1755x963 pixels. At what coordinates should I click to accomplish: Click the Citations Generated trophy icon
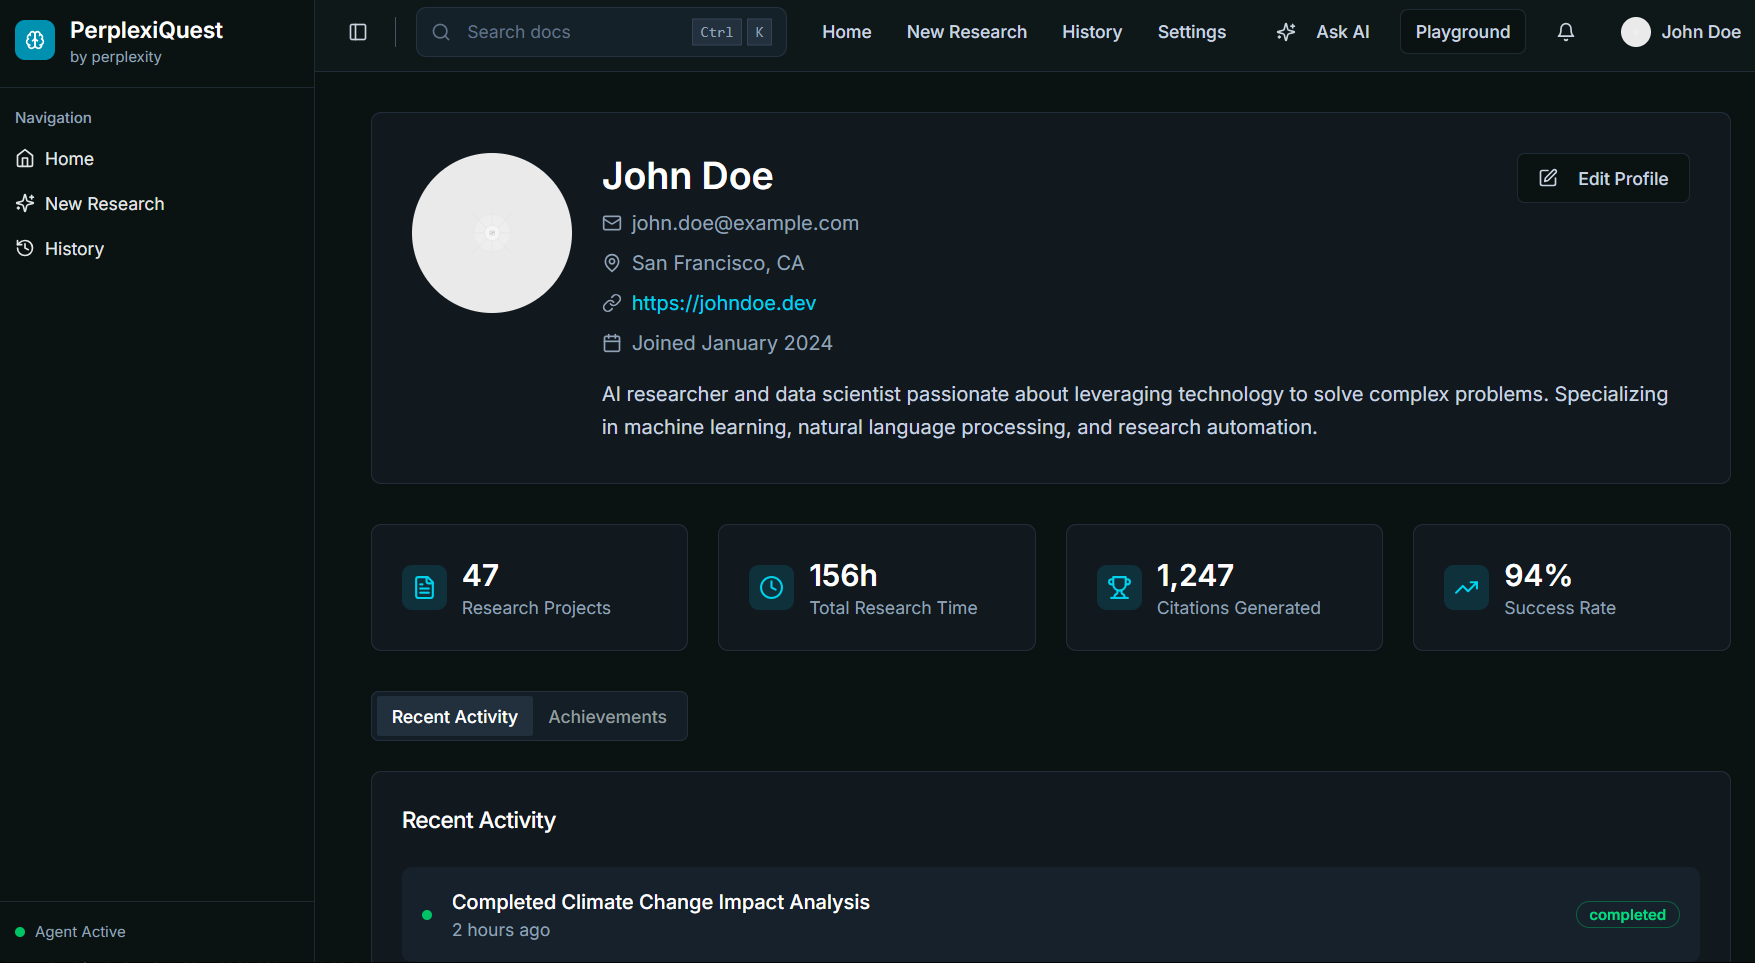click(1119, 588)
